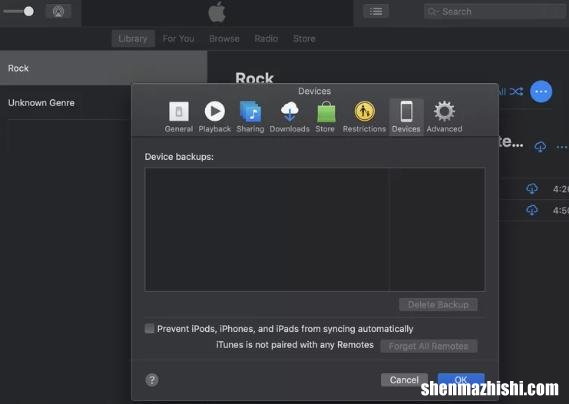The image size is (569, 404).
Task: Download the song lasting 4:5x via cloud icon
Action: pos(532,210)
